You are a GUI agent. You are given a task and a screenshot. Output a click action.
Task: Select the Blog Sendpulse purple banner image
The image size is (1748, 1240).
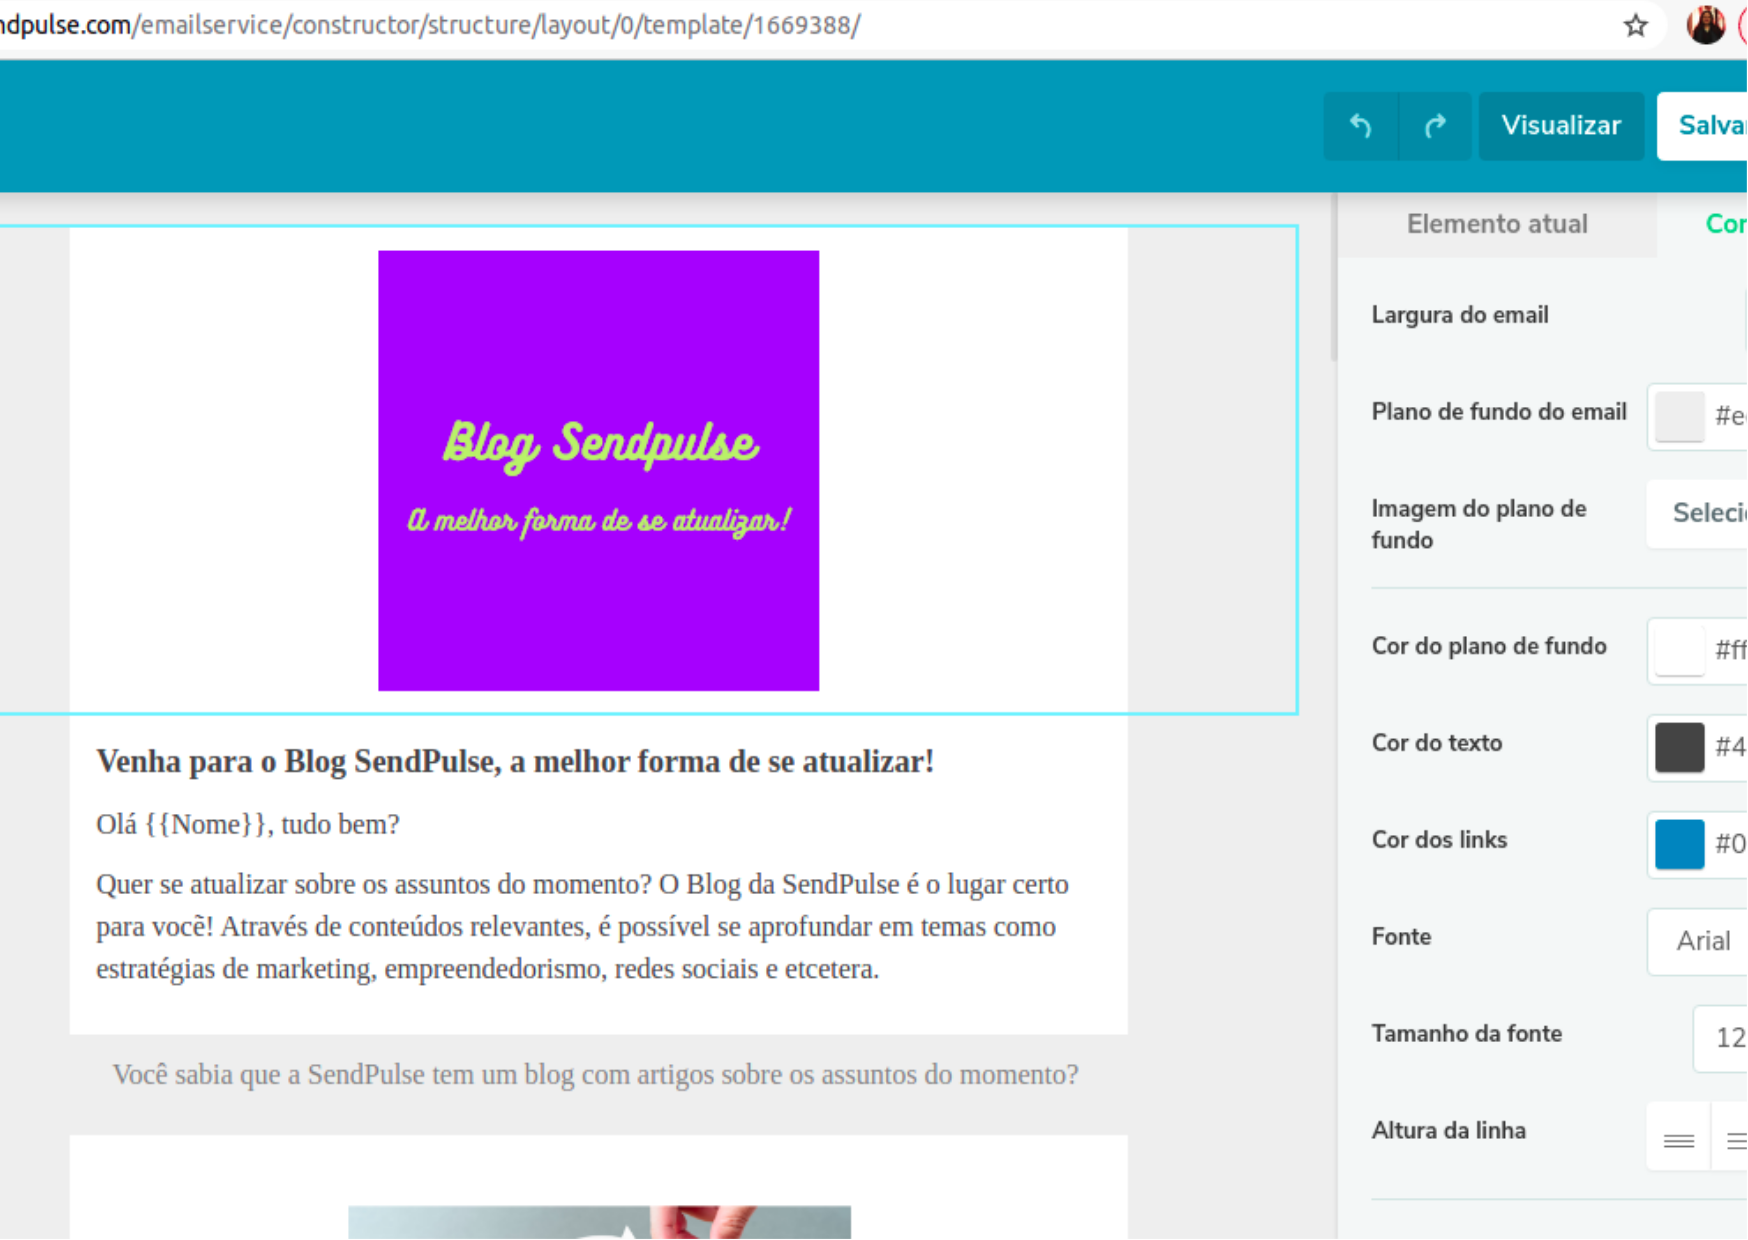coord(598,470)
